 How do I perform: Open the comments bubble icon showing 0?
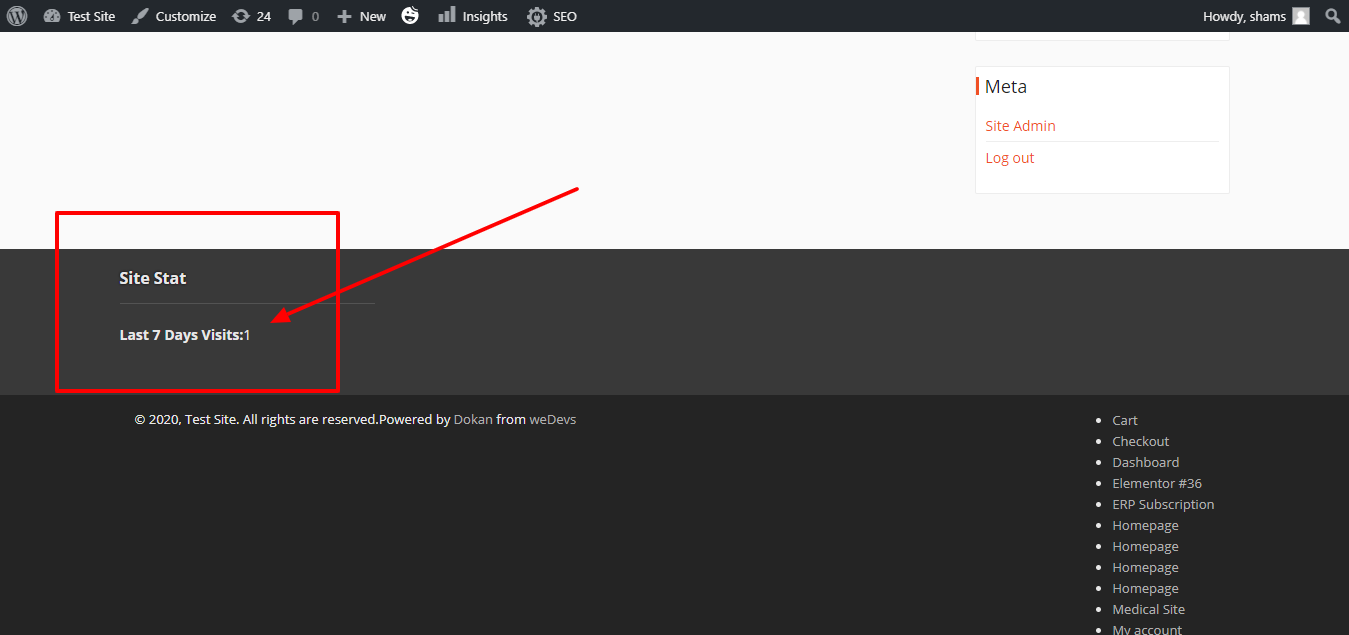point(295,15)
